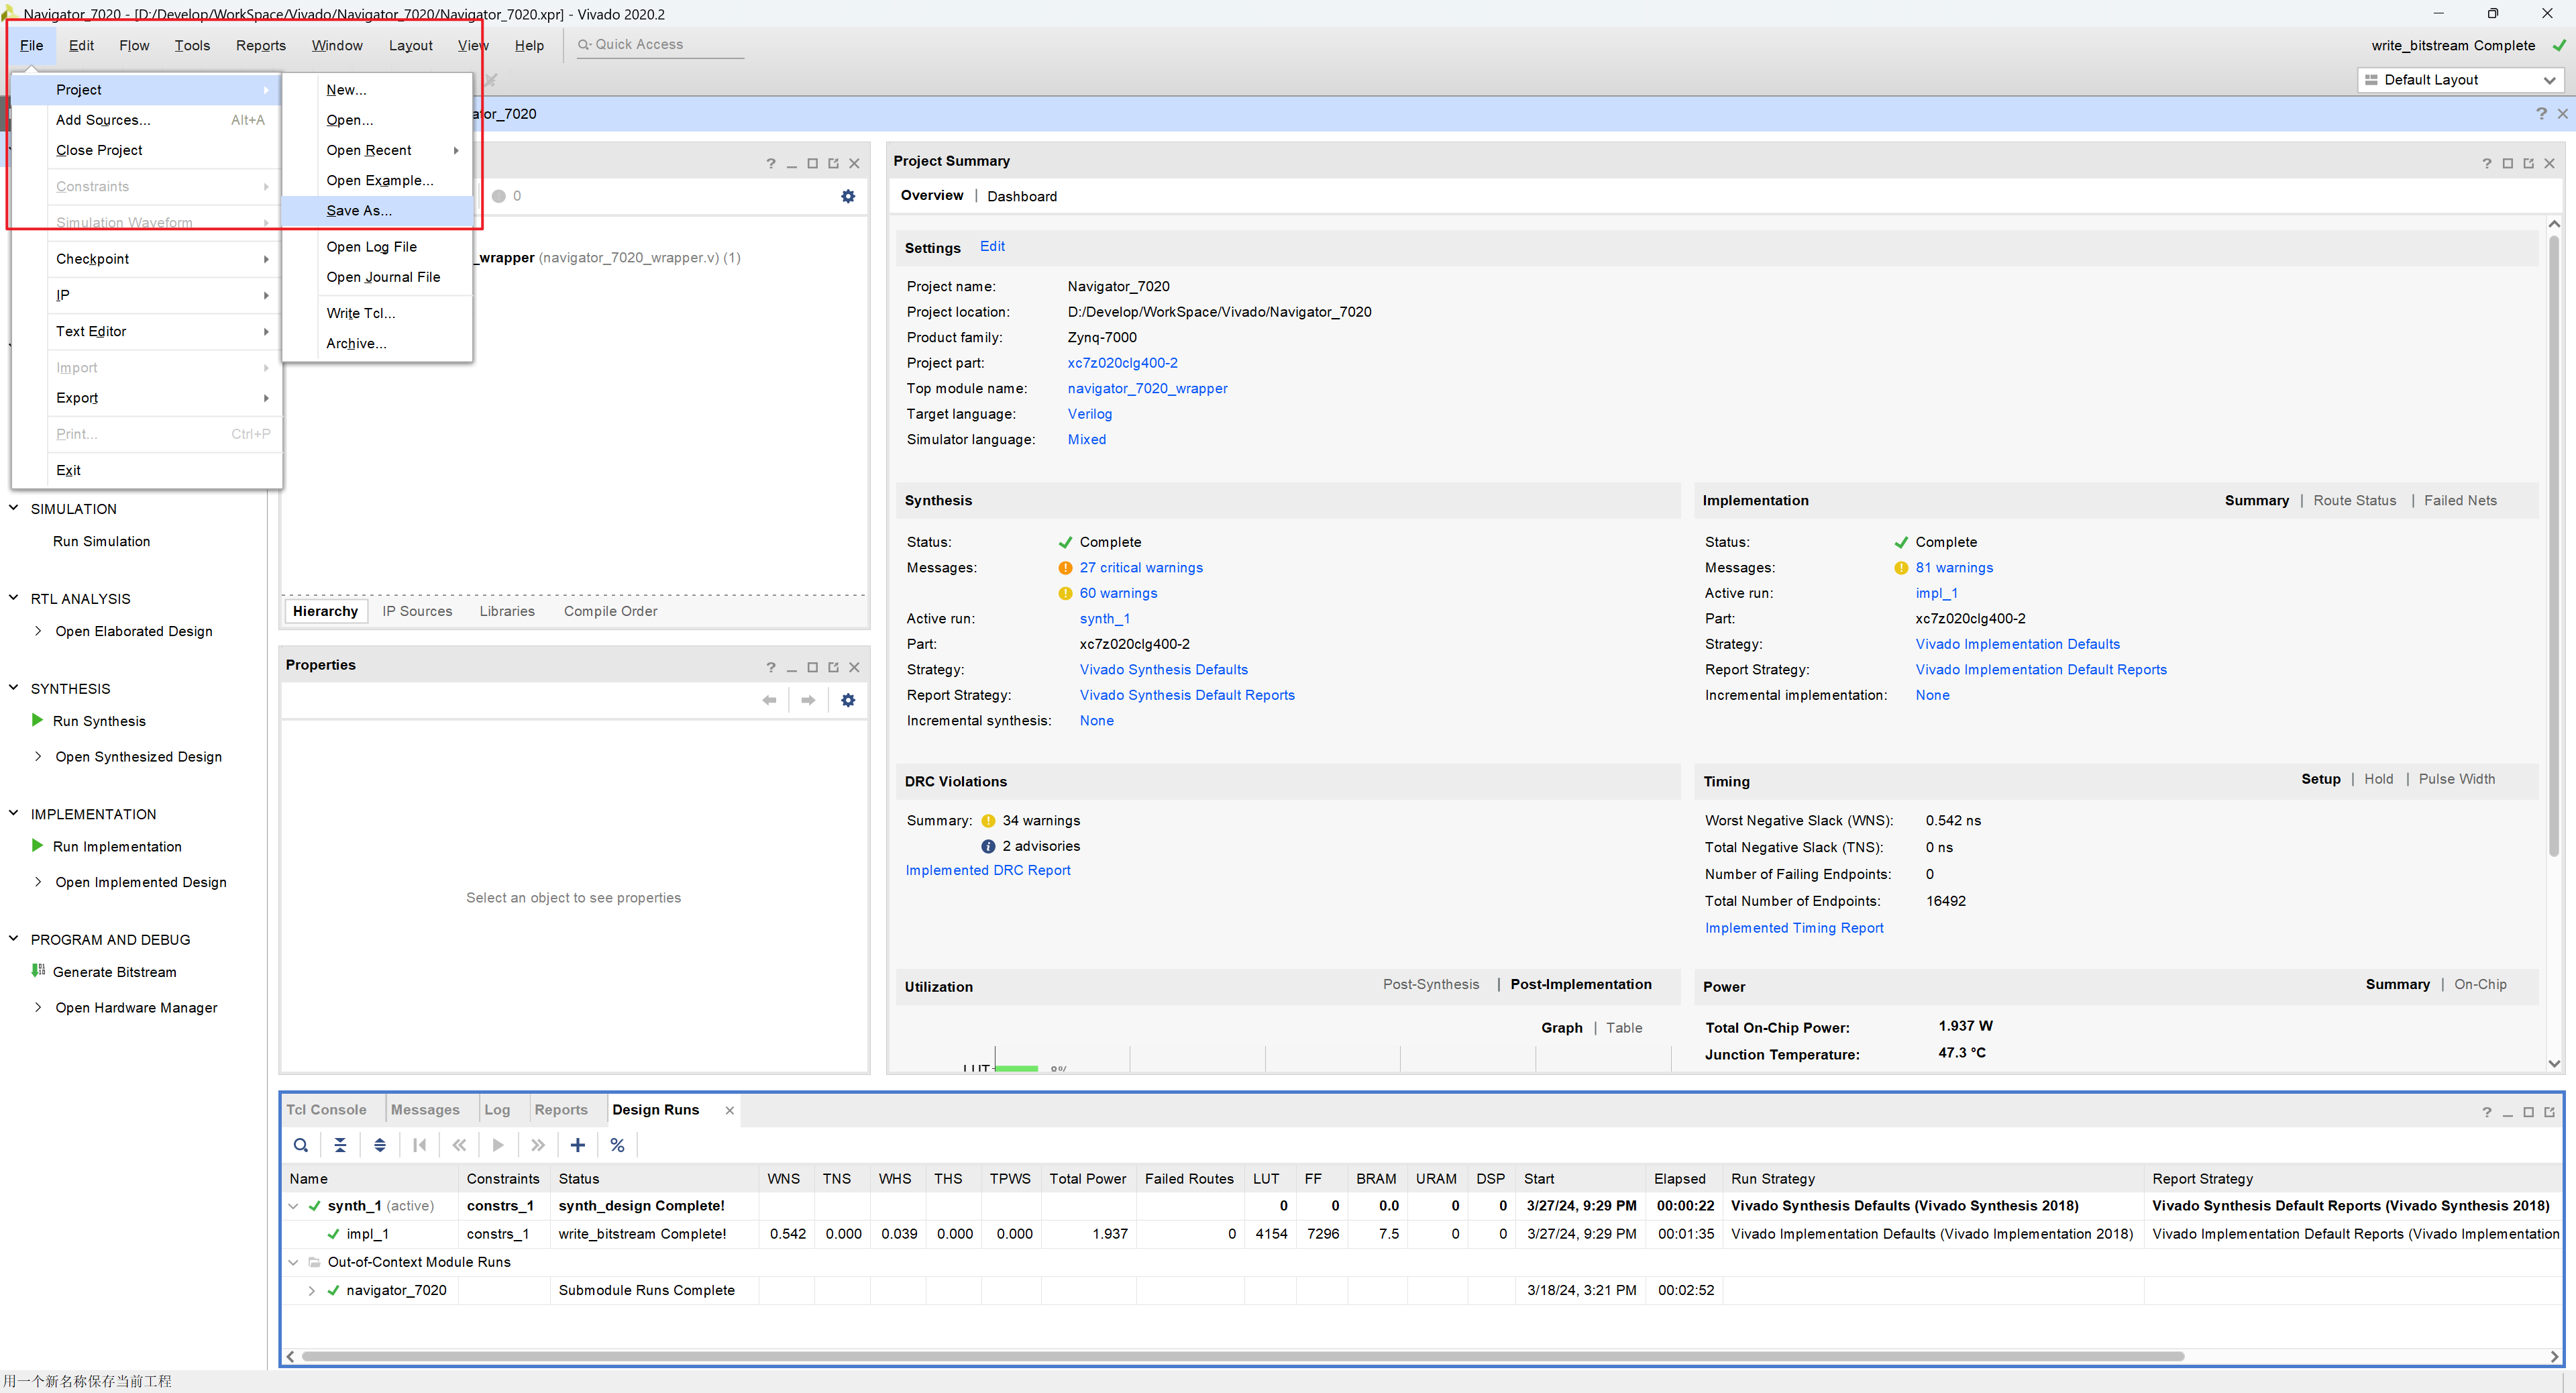Open the Compile Order tab
The height and width of the screenshot is (1393, 2576).
pyautogui.click(x=610, y=611)
